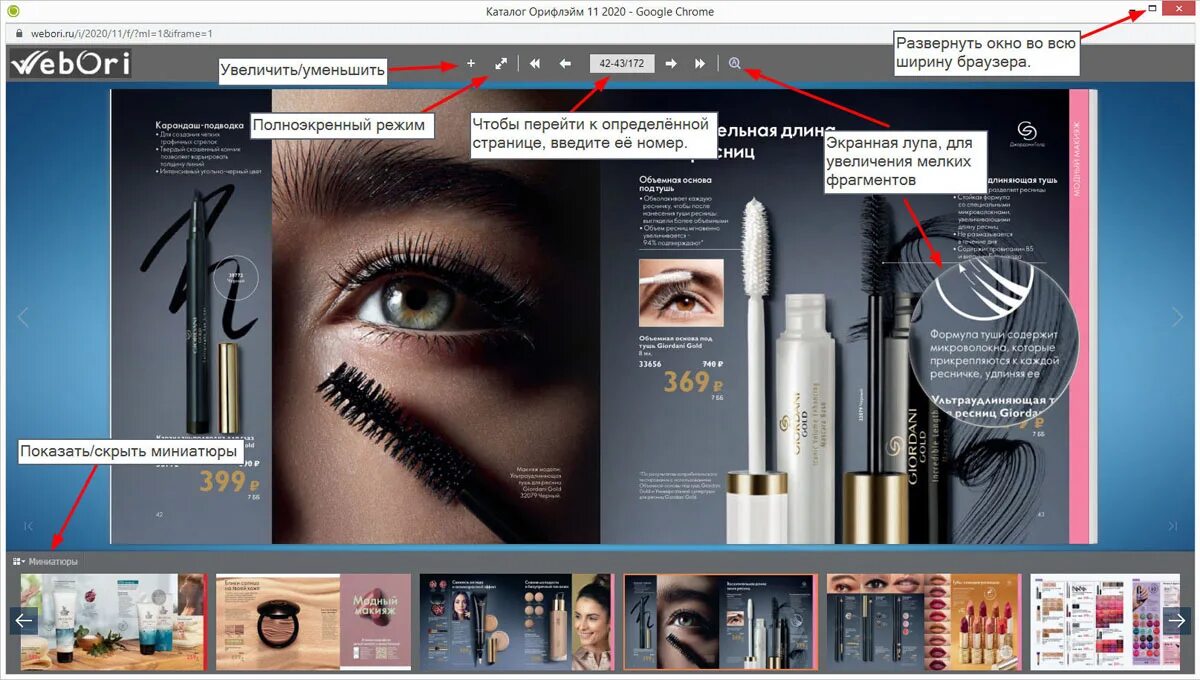Viewport: 1200px width, 680px height.
Task: Go to the next page arrow in toolbar
Action: 671,63
